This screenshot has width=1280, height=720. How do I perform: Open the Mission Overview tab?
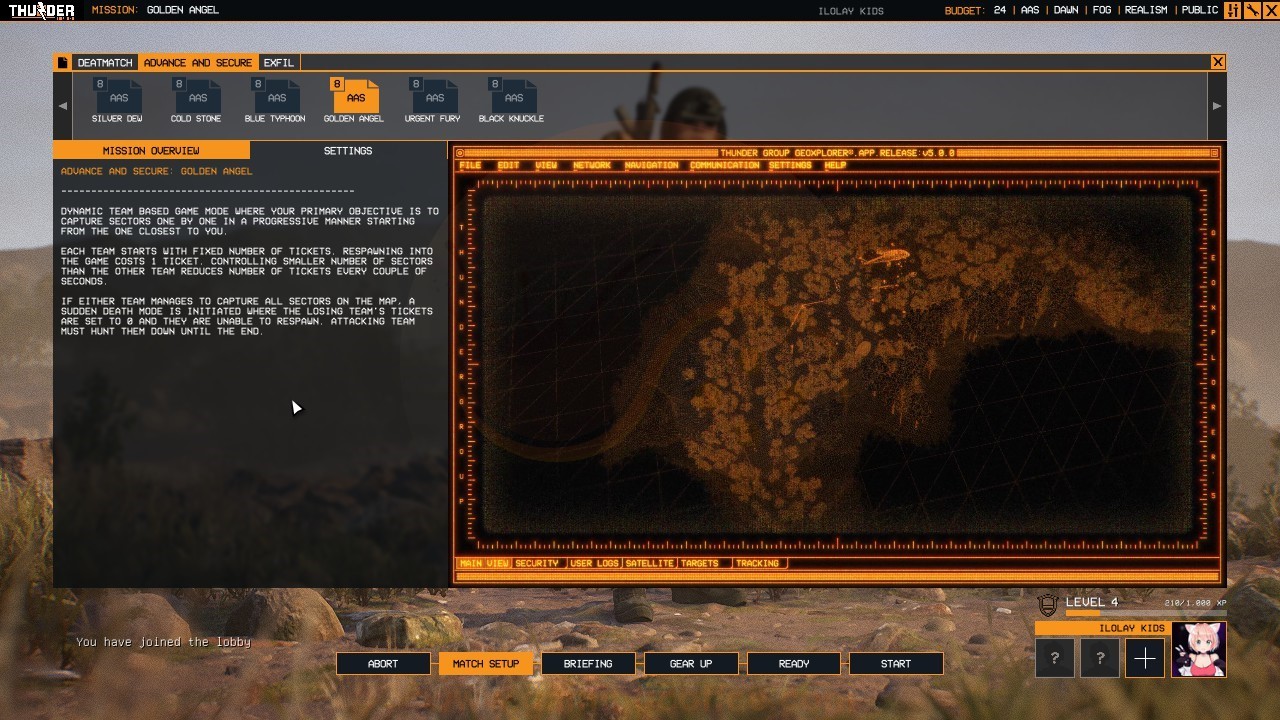tap(151, 150)
